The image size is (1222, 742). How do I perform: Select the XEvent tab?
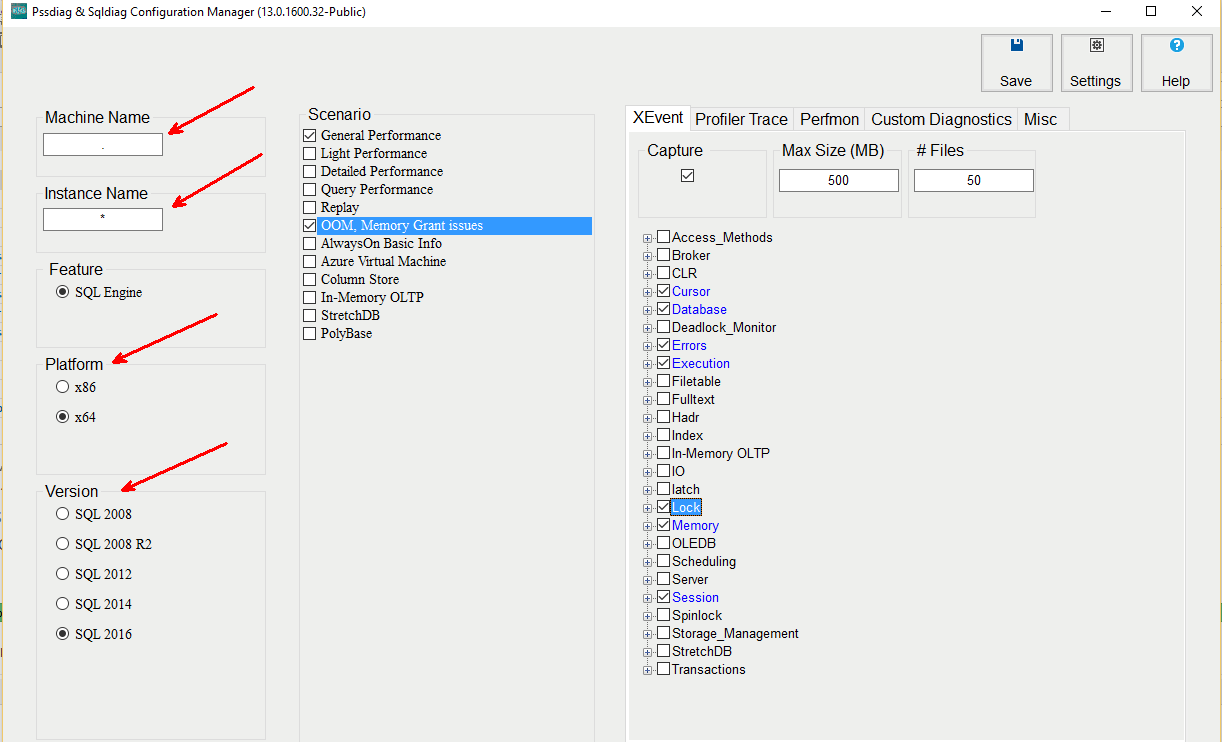point(658,117)
